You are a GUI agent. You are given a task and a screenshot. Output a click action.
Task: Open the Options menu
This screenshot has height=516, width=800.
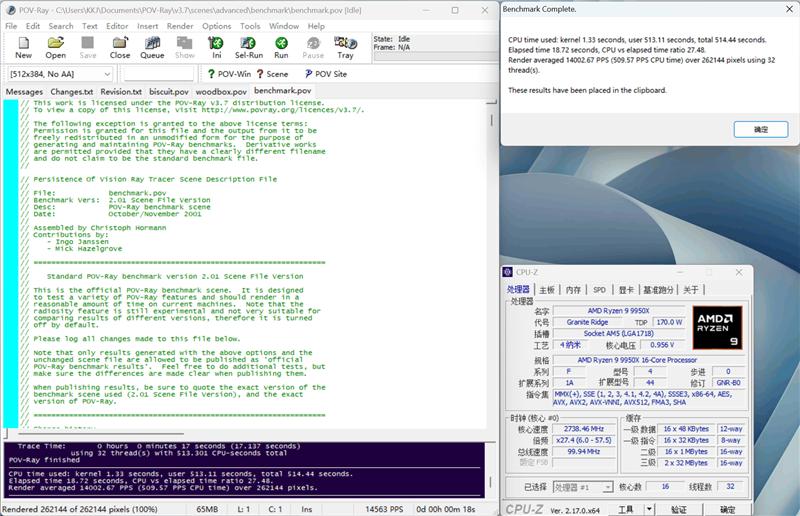(216, 26)
